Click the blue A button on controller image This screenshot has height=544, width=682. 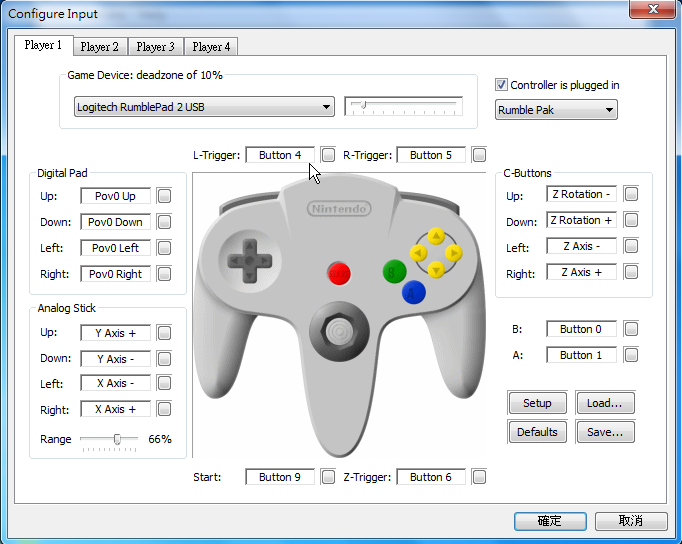pos(414,292)
